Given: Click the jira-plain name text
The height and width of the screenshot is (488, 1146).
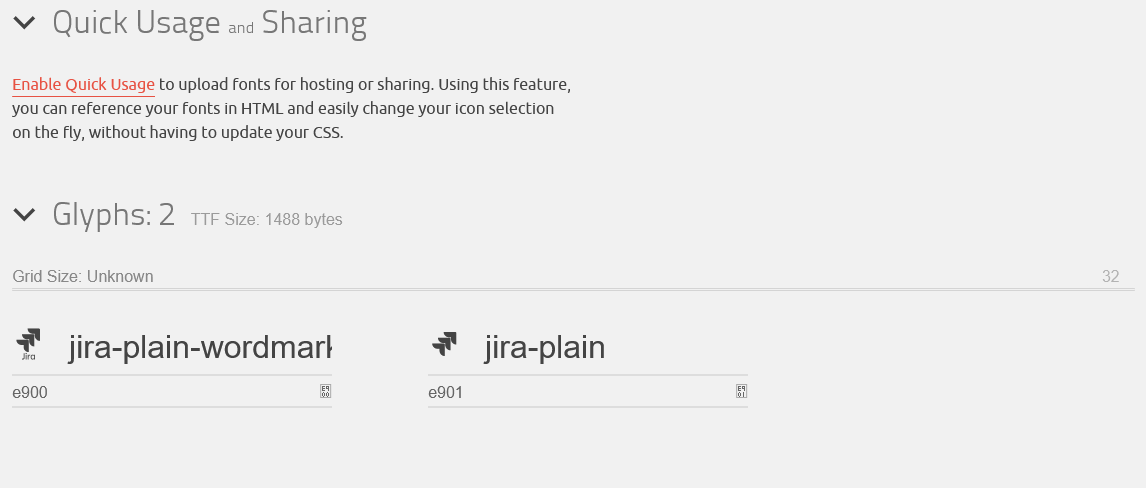Looking at the screenshot, I should [544, 347].
